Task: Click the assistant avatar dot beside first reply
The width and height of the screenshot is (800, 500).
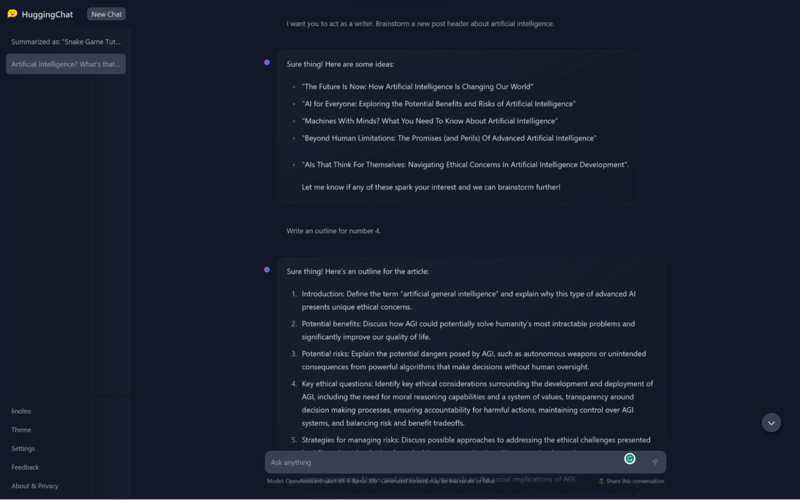Action: point(267,62)
